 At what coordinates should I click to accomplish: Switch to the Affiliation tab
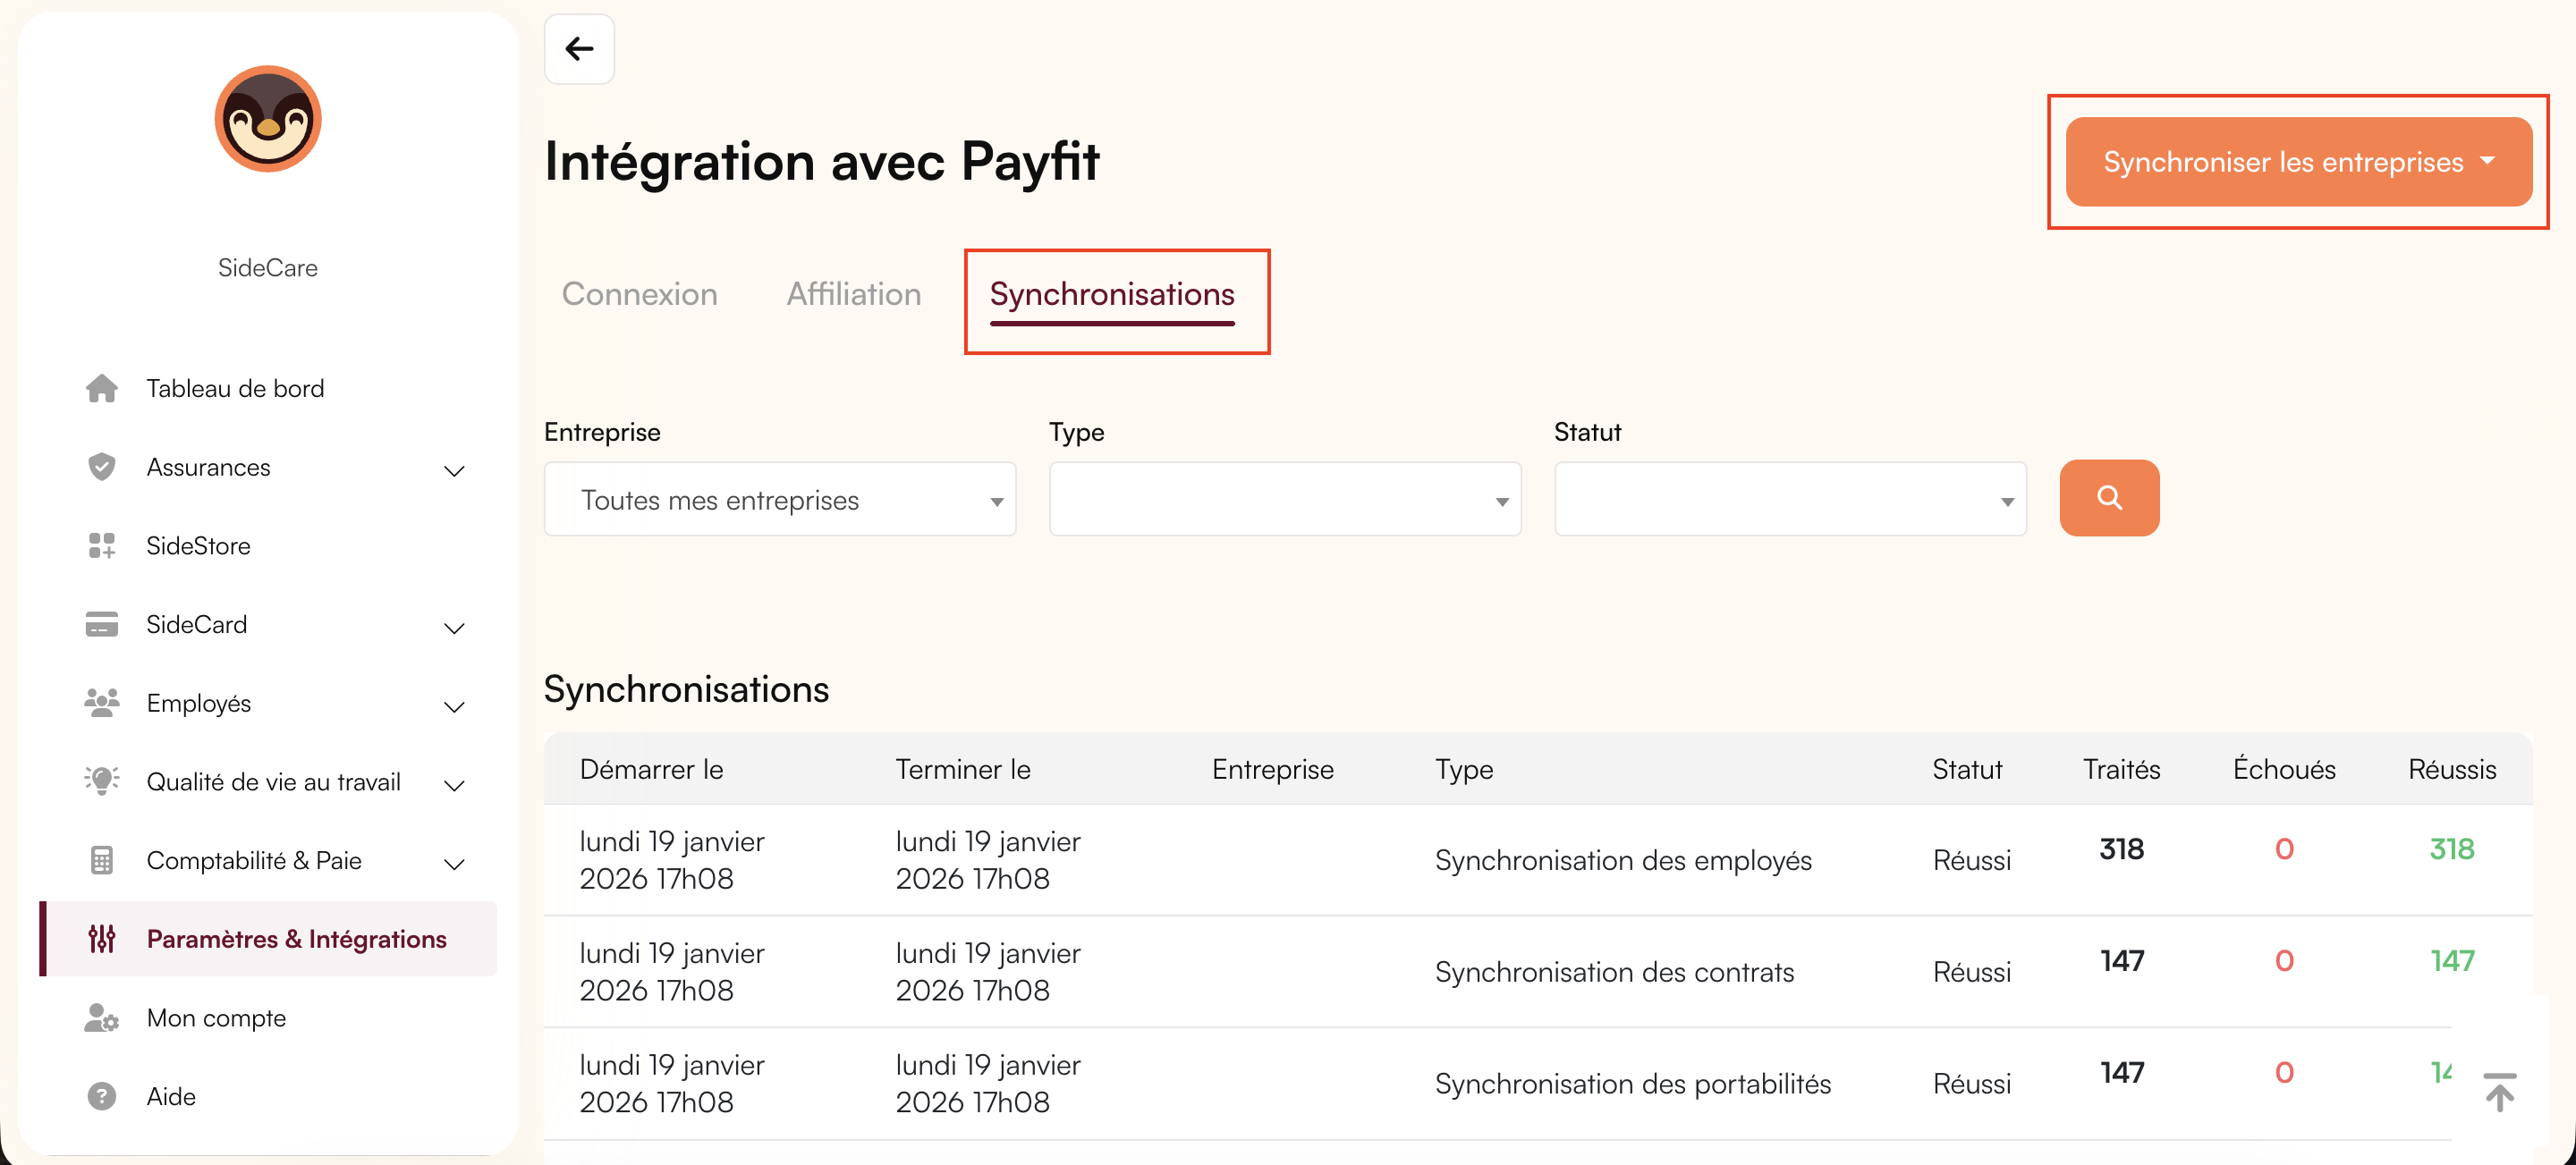pos(853,294)
